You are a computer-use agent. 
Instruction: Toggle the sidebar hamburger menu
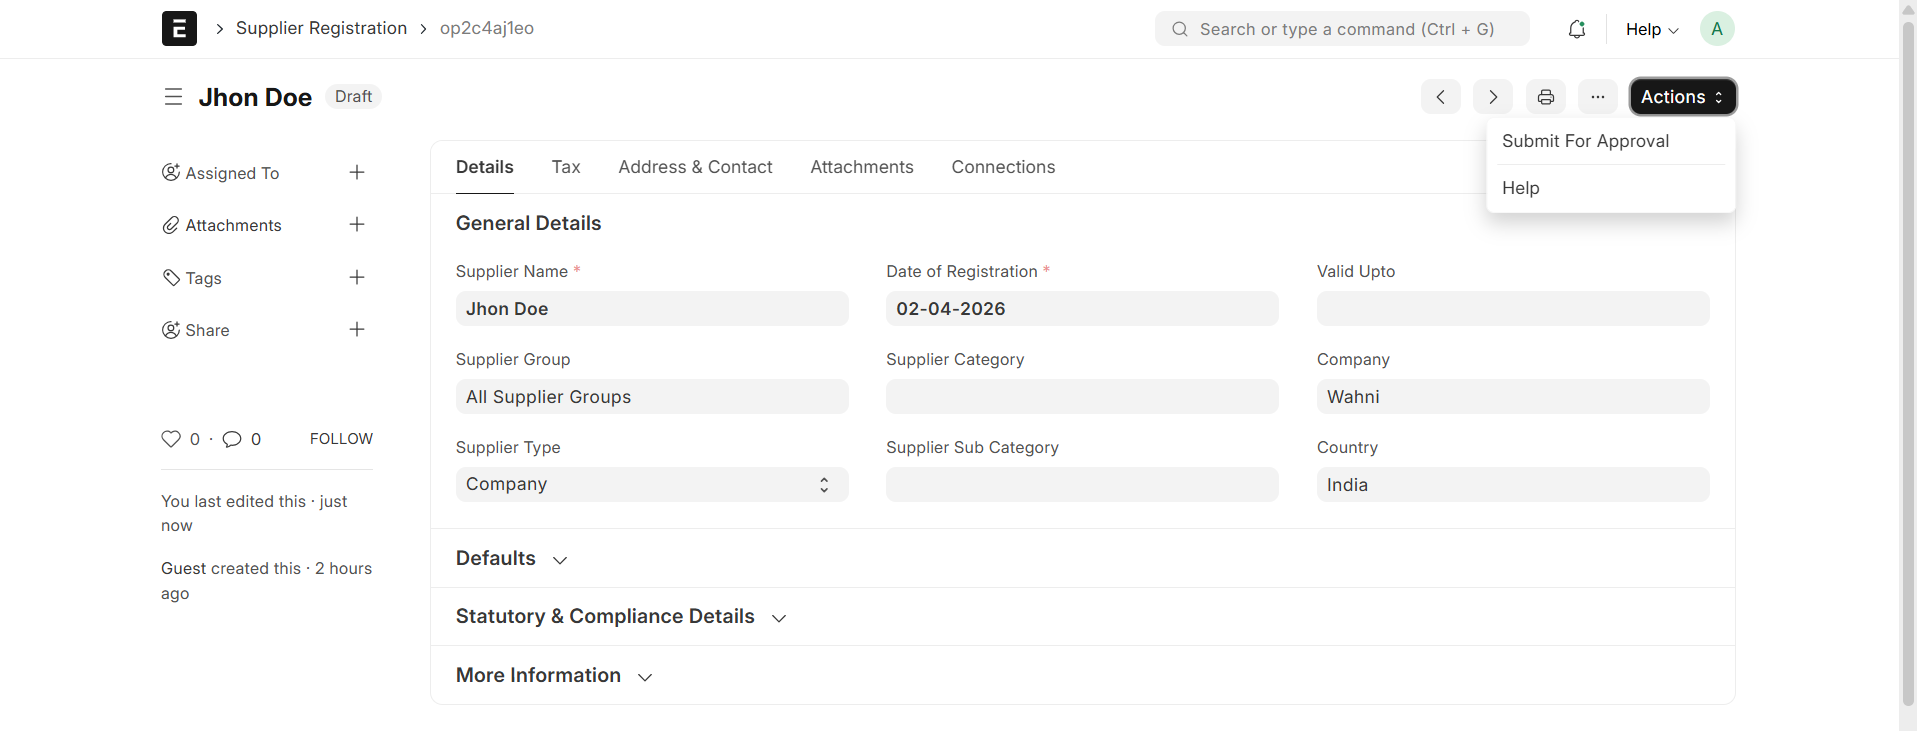(x=173, y=97)
